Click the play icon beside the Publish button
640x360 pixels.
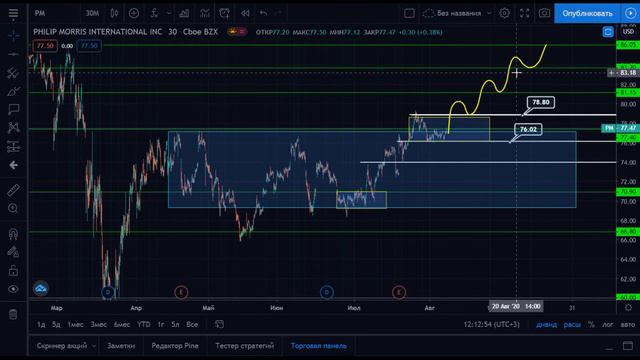pyautogui.click(x=630, y=13)
